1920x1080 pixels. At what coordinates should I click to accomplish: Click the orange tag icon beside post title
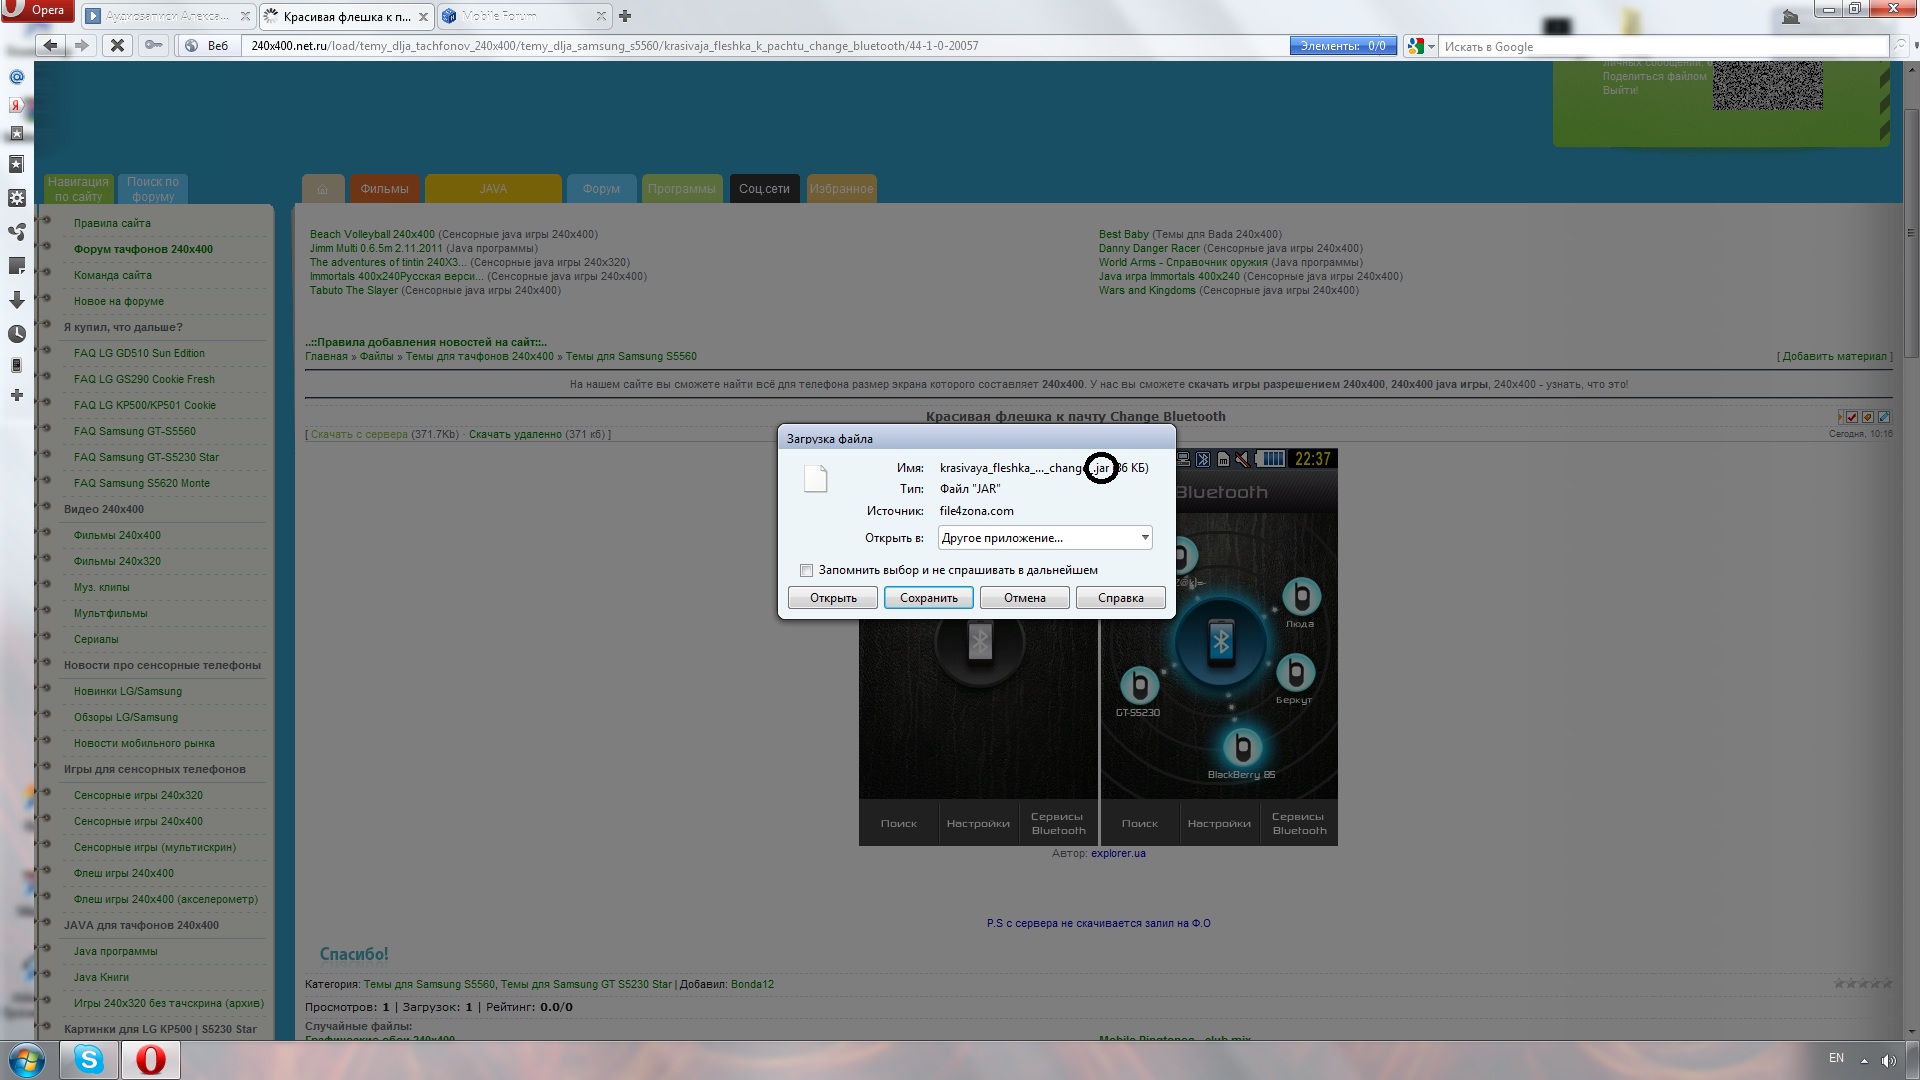click(x=1867, y=417)
